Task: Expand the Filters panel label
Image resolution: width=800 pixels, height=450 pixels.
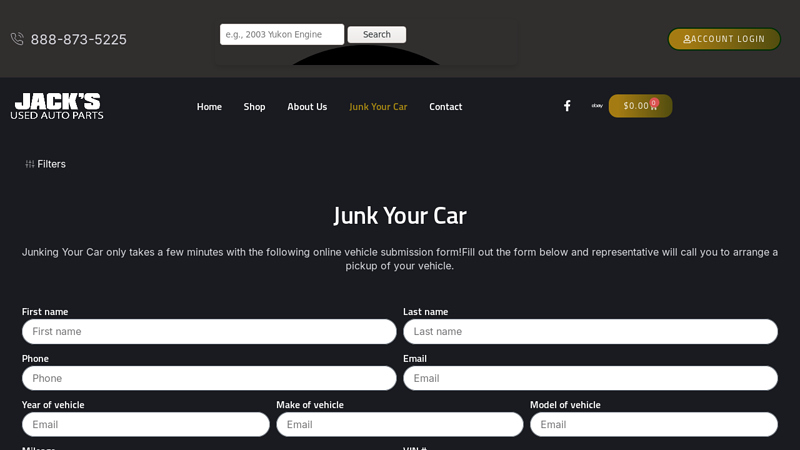Action: (51, 164)
